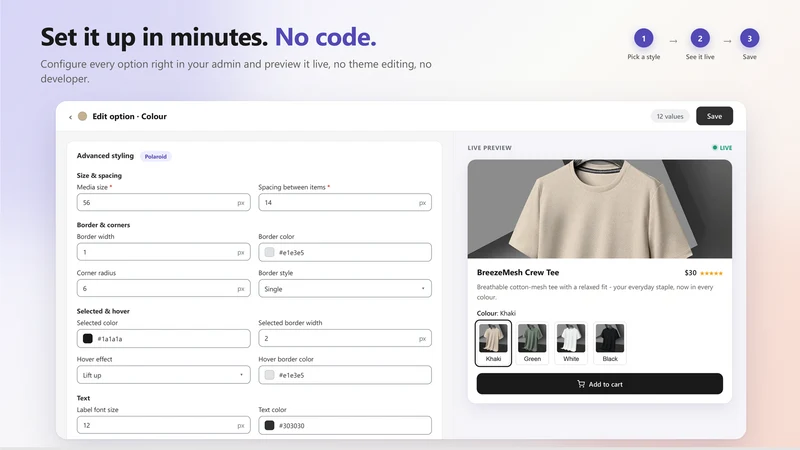Focus the Media size input field
Screen dimensions: 800x450
point(163,203)
